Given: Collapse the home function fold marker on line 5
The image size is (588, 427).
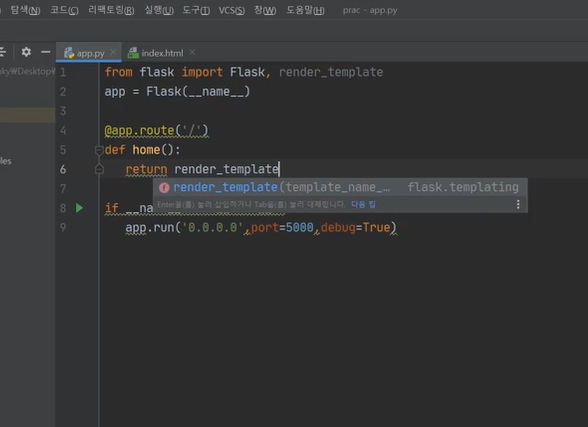Looking at the screenshot, I should (x=99, y=150).
